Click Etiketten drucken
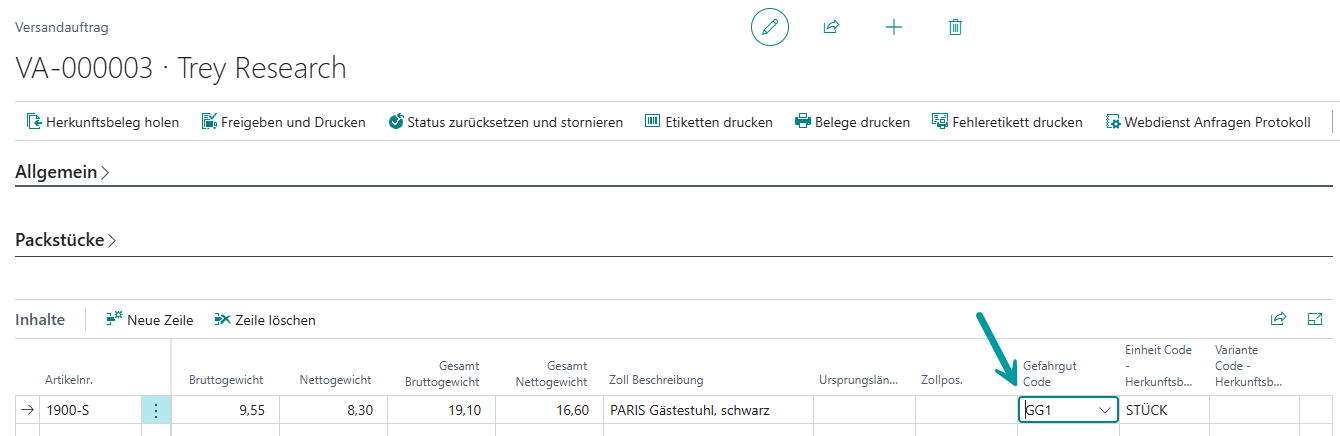The width and height of the screenshot is (1340, 436). 708,122
